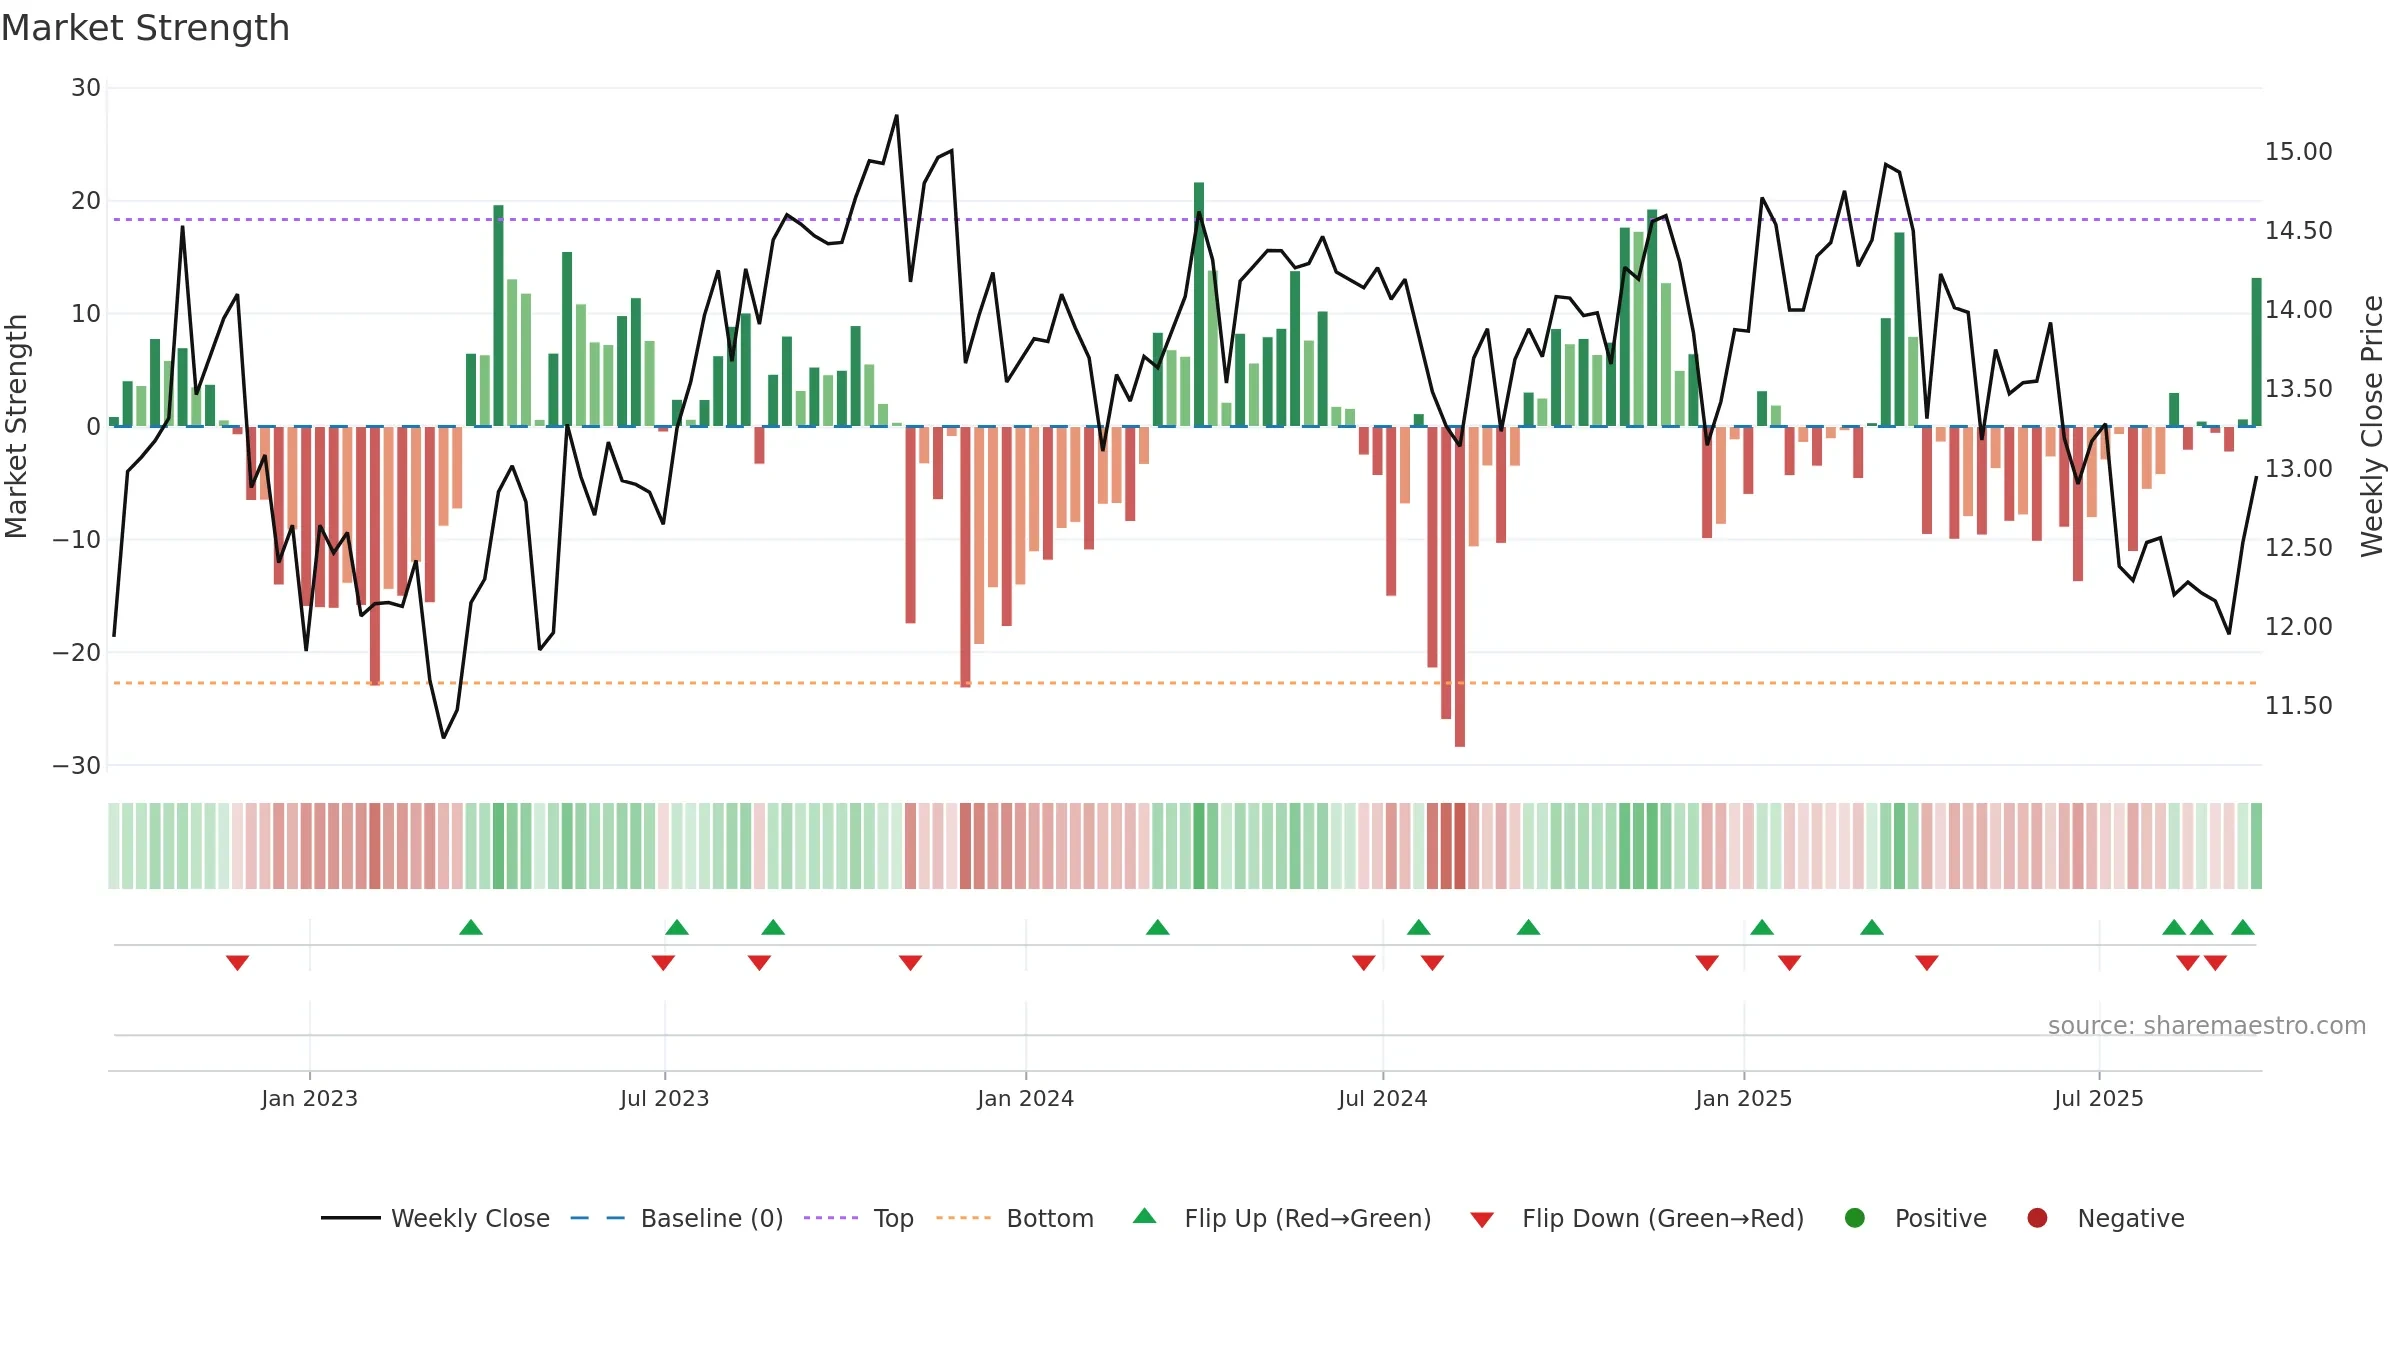2400x1350 pixels.
Task: Select the last flip-up triangle at the far right
Action: click(2243, 927)
